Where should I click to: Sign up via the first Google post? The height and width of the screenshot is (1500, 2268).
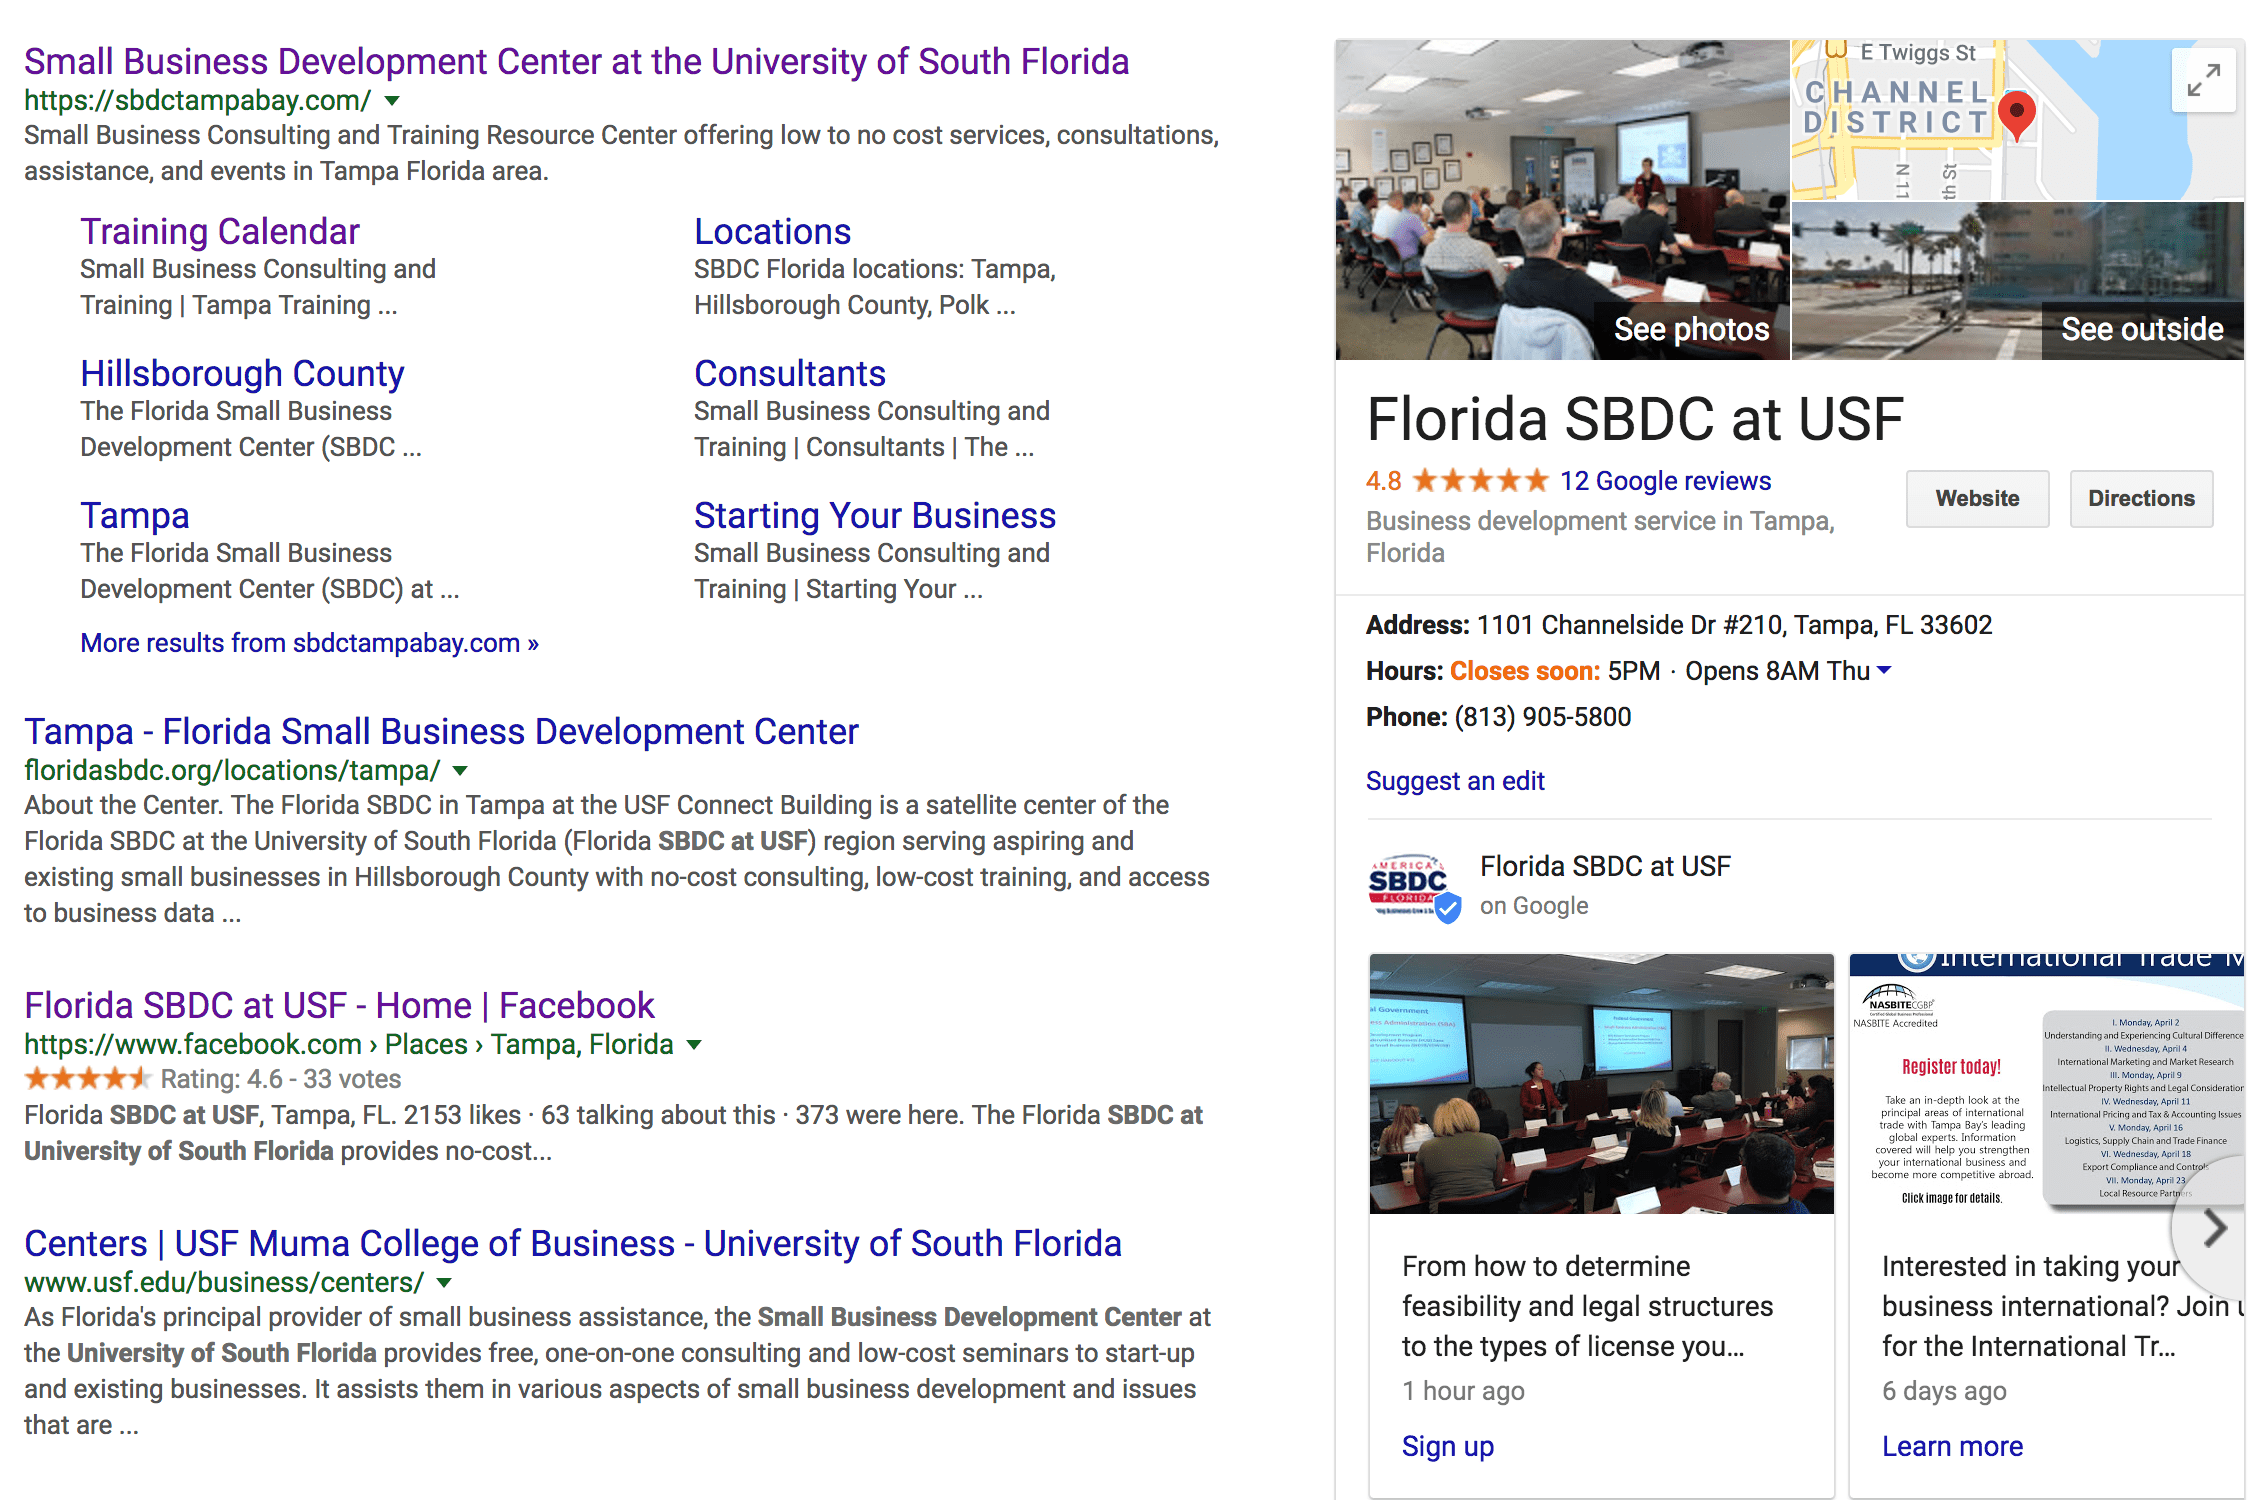pos(1448,1445)
